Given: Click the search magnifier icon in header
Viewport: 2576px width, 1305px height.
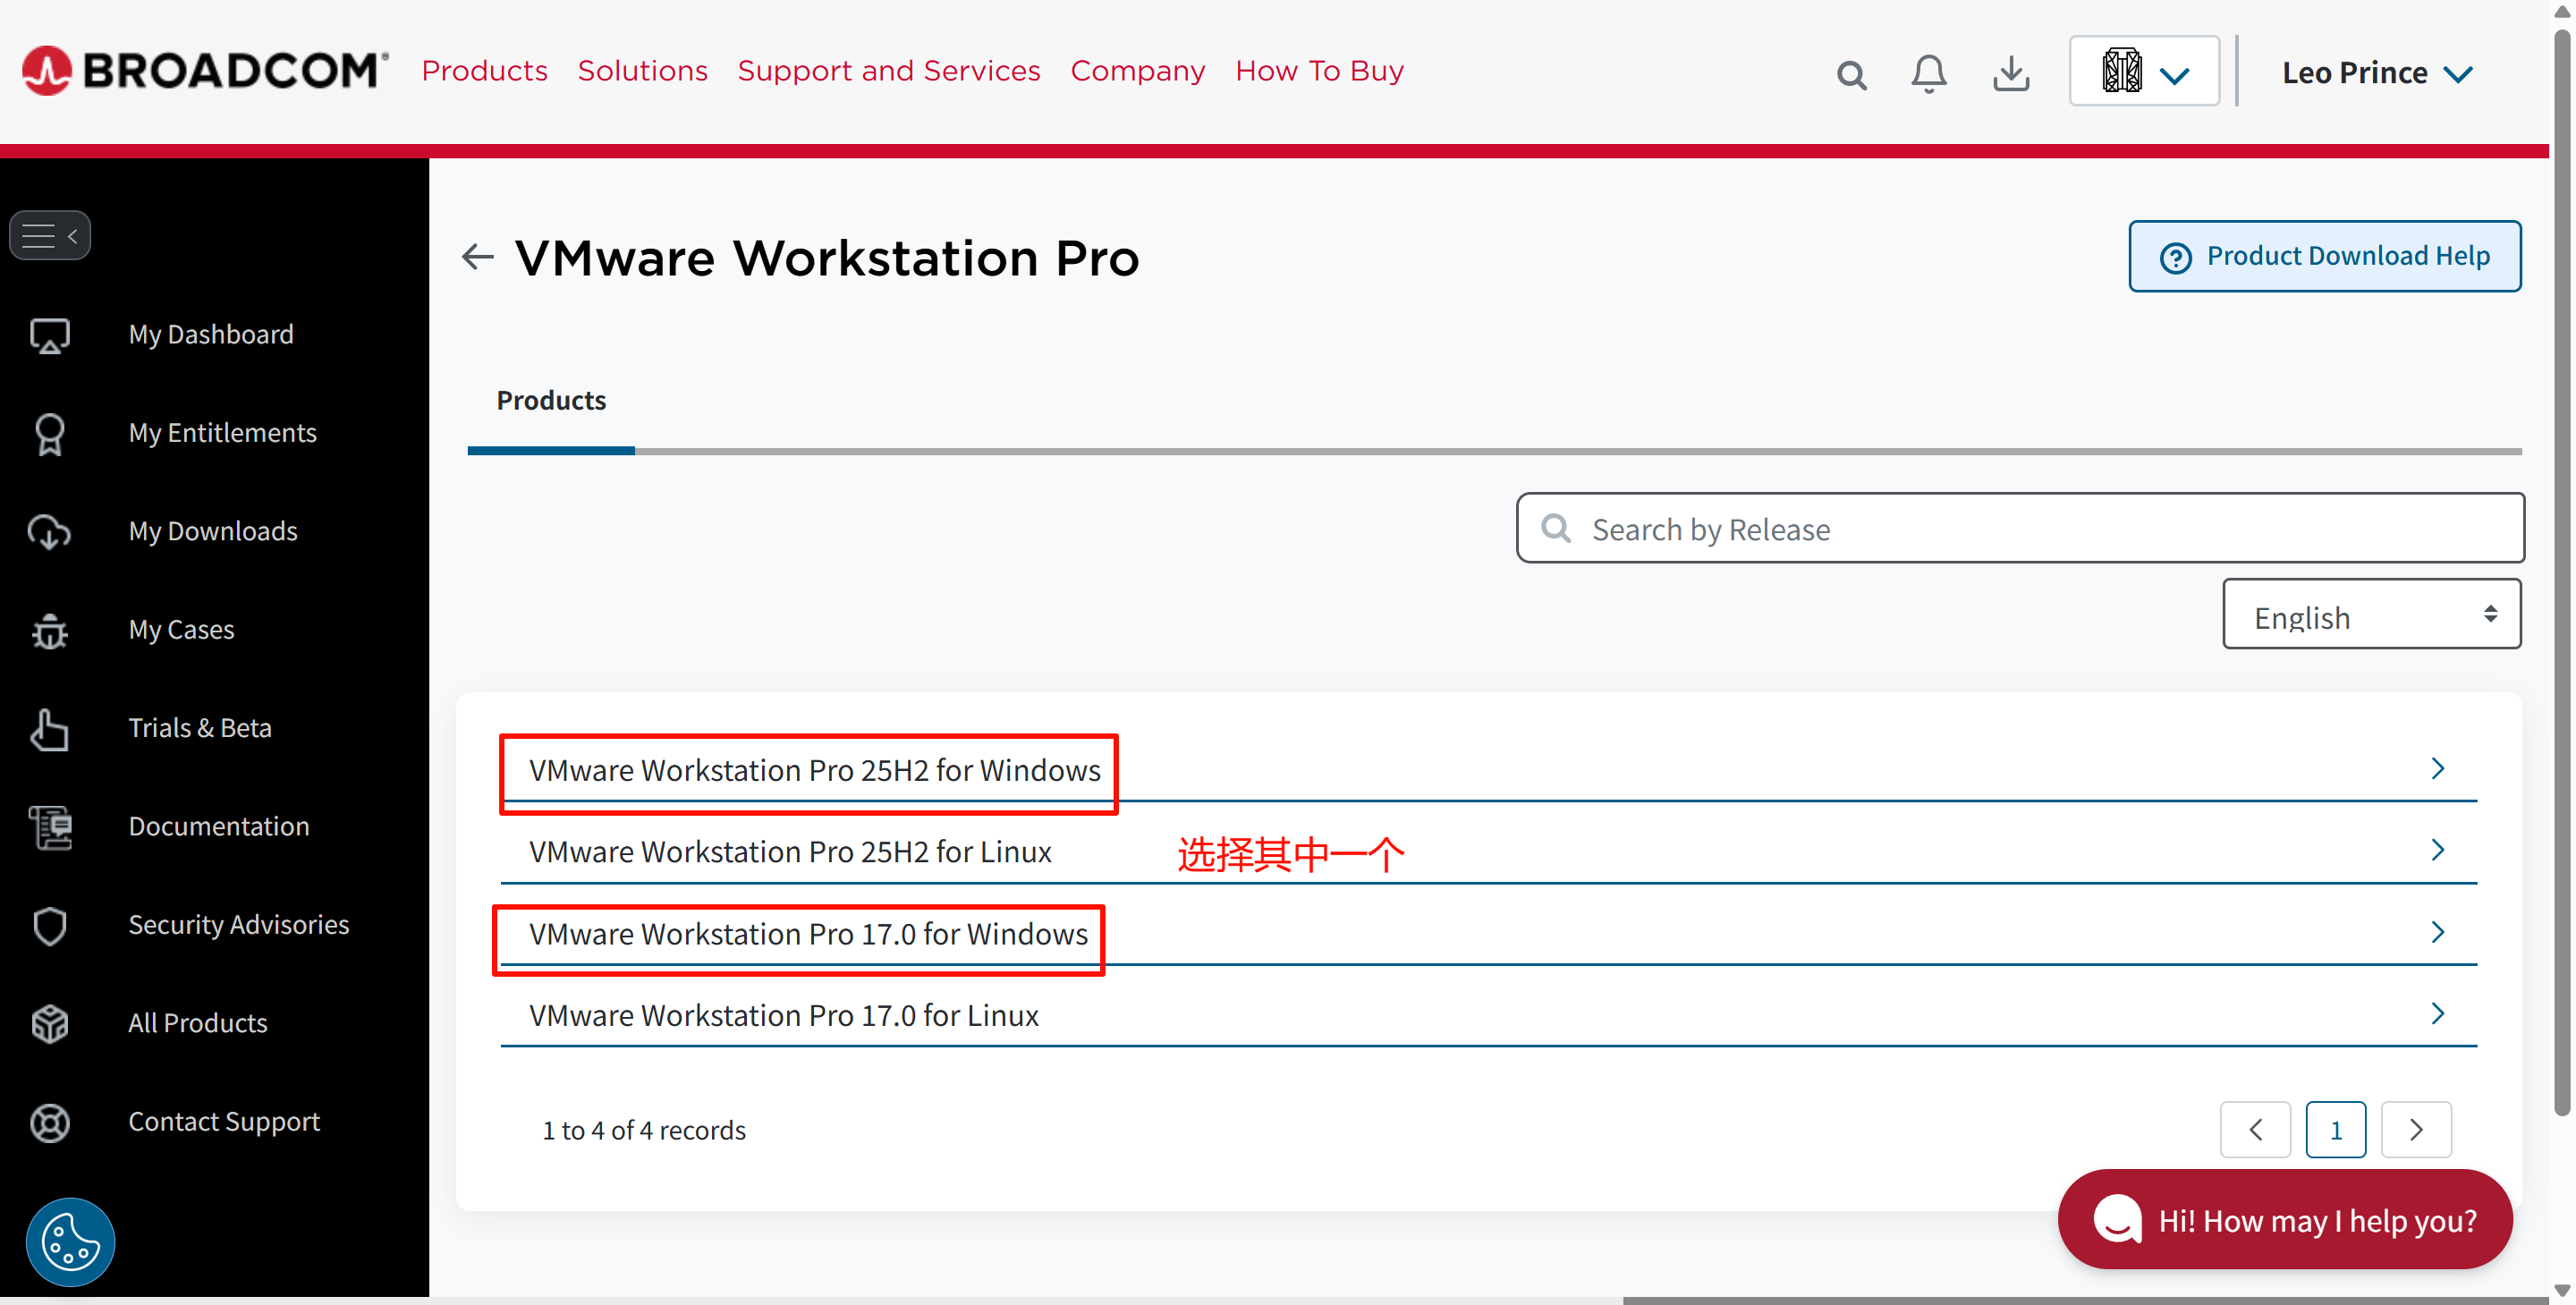Looking at the screenshot, I should tap(1851, 74).
